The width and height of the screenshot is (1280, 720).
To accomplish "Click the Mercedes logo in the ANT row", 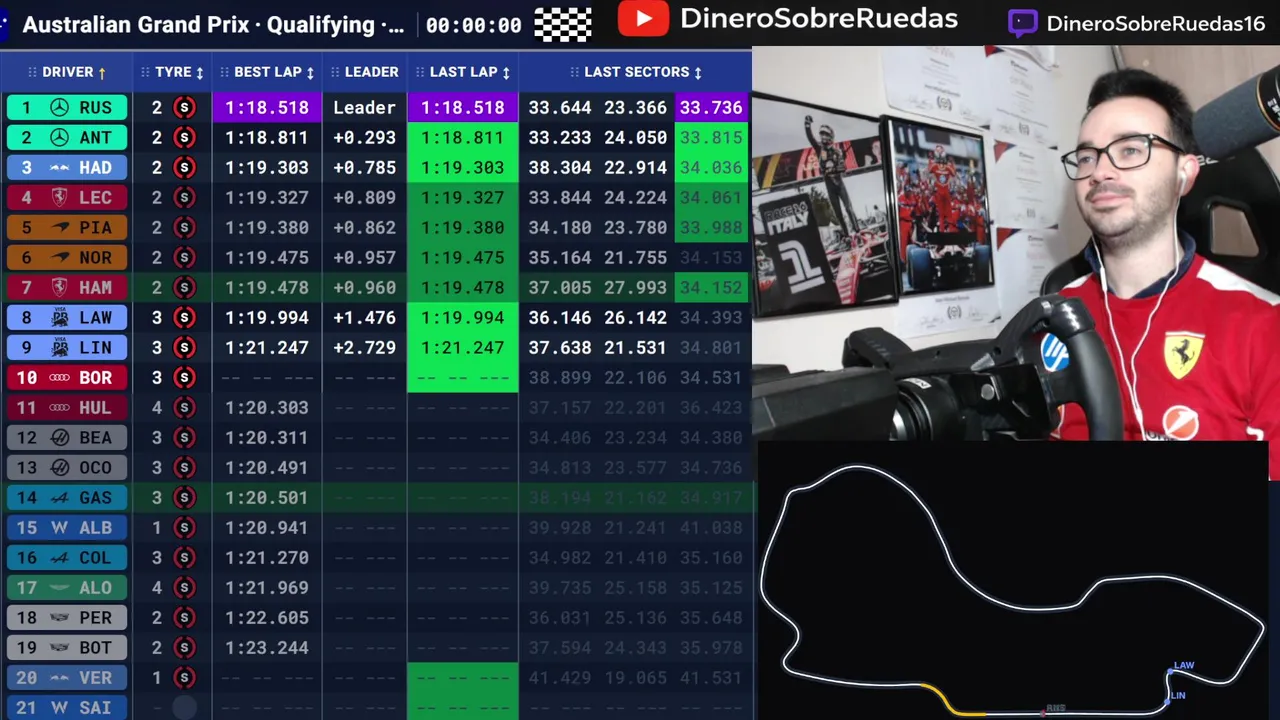I will tap(59, 137).
